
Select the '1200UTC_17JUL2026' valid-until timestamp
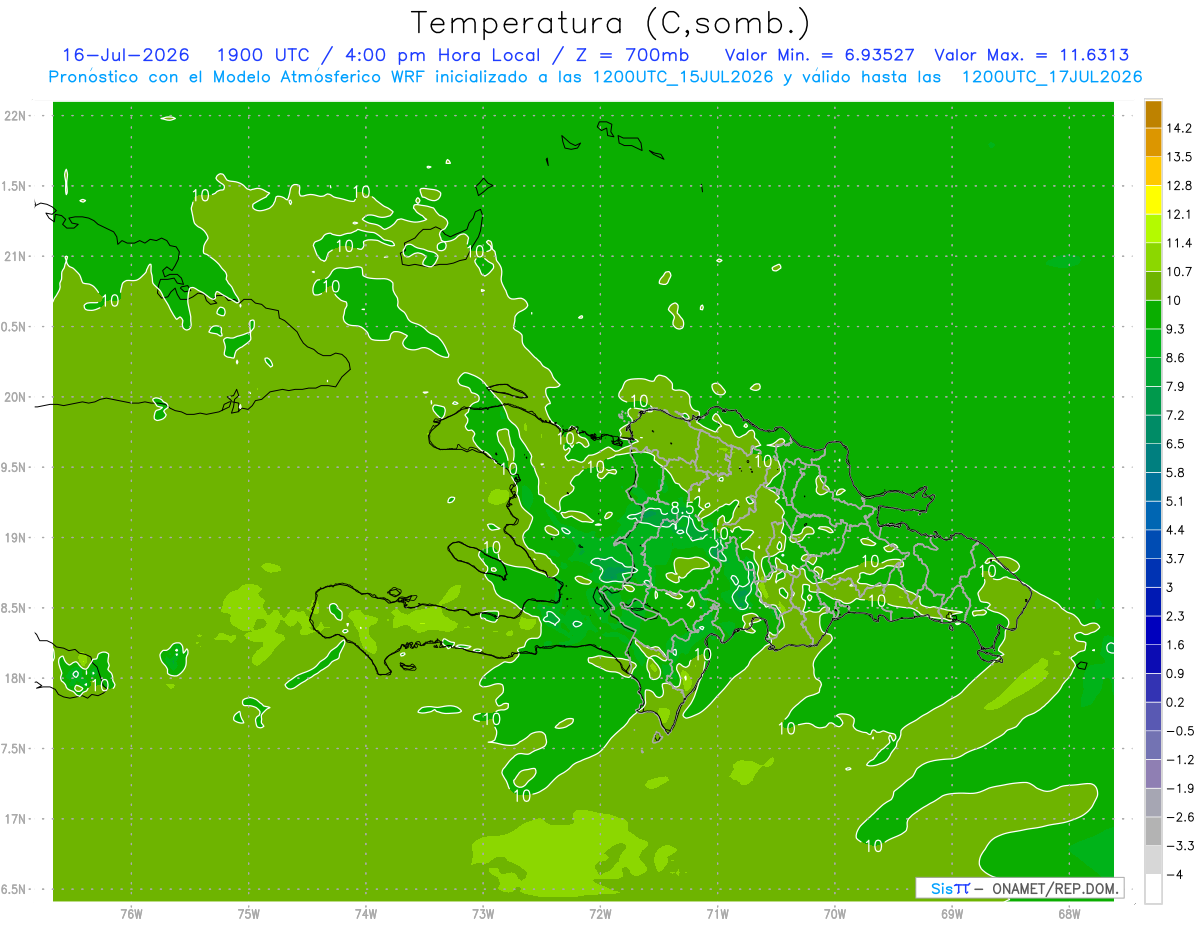coord(1052,77)
